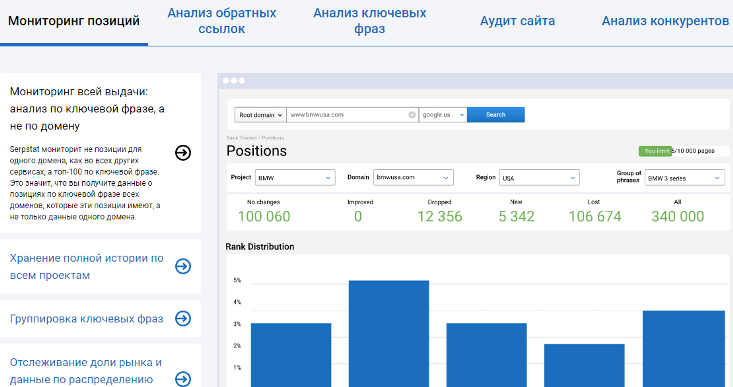Open the Анализ конкурентов tab
The image size is (733, 387).
pos(665,21)
